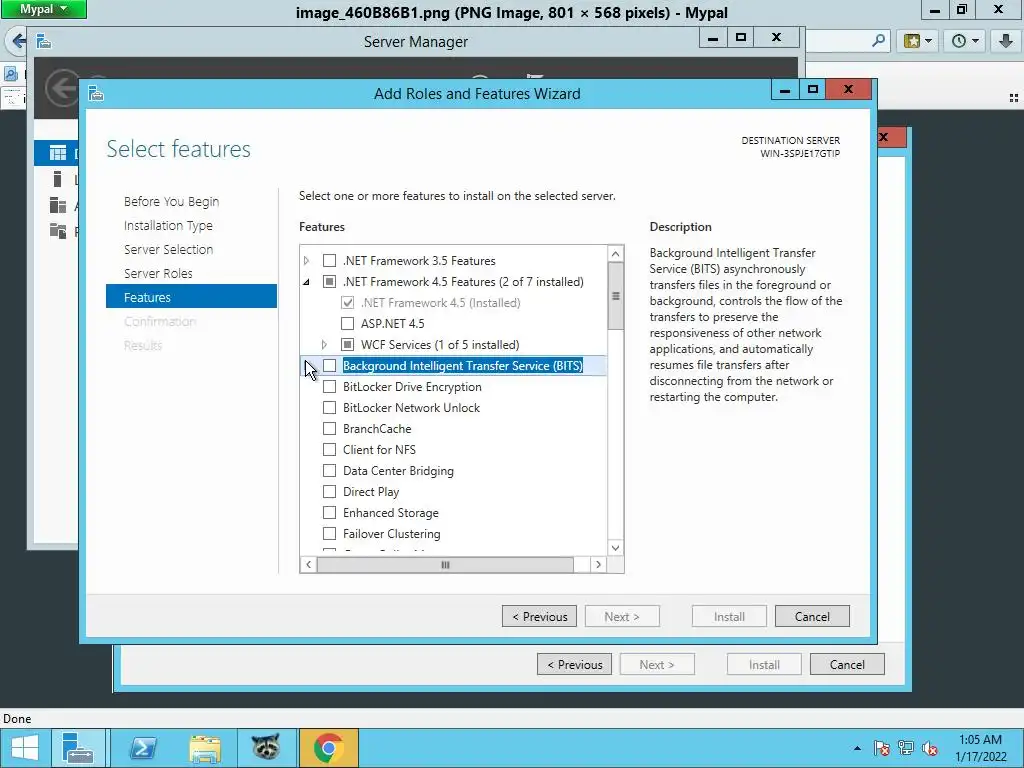Screen dimensions: 1024x768
Task: Check the Failover Clustering box
Action: click(x=330, y=534)
